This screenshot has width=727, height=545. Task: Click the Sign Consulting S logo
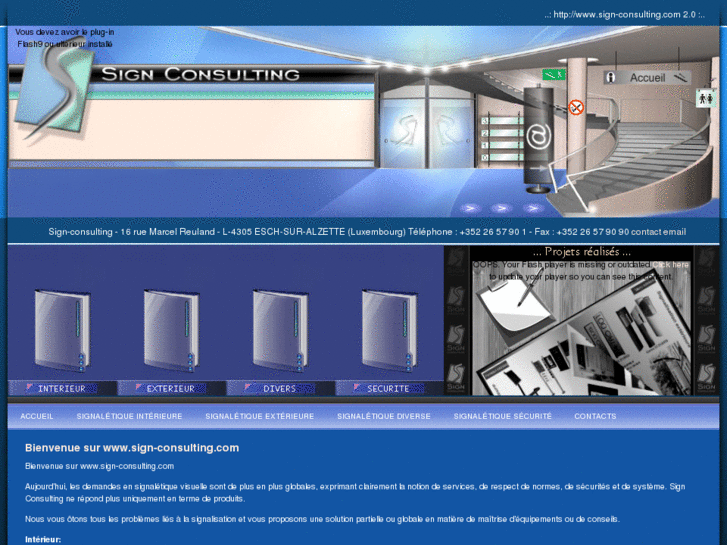click(x=53, y=89)
